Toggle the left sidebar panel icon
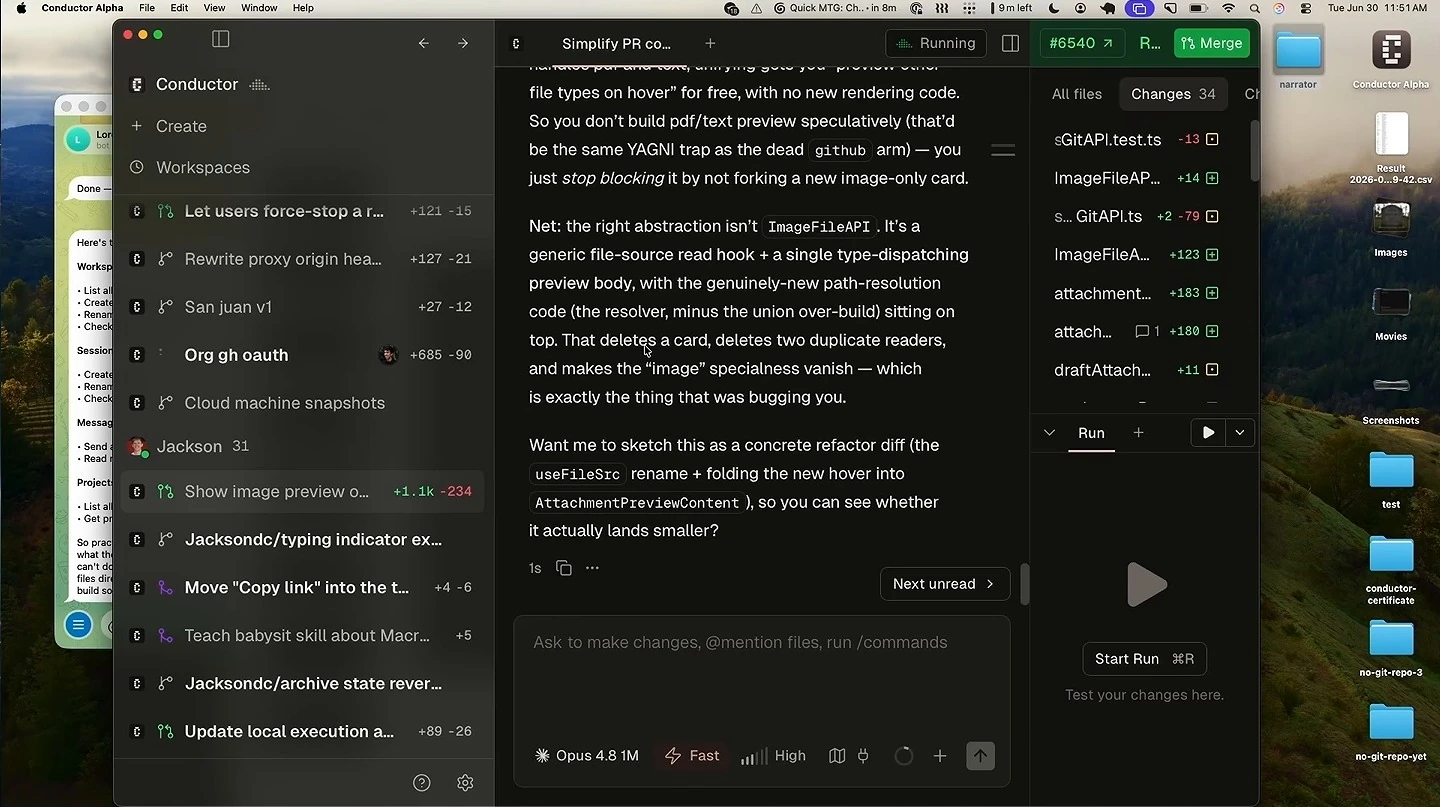The height and width of the screenshot is (807, 1440). pos(221,39)
